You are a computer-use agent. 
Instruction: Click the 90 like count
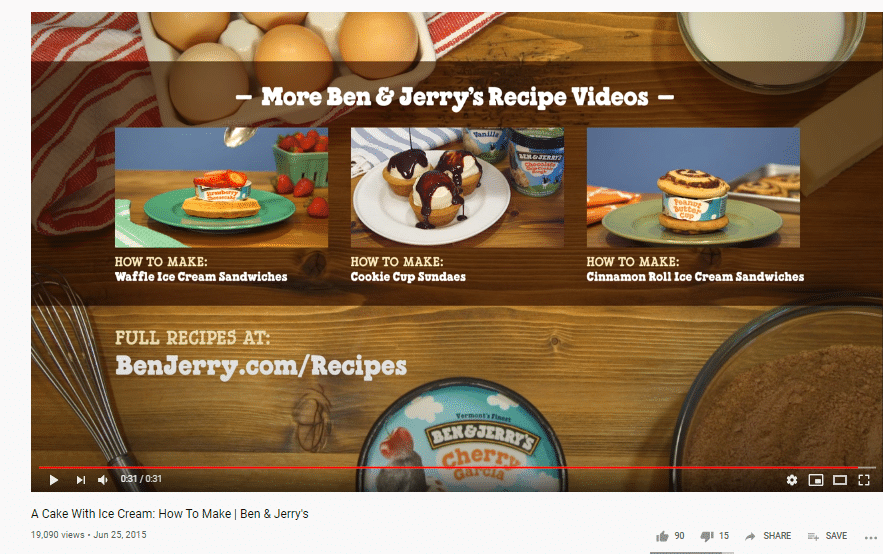679,536
